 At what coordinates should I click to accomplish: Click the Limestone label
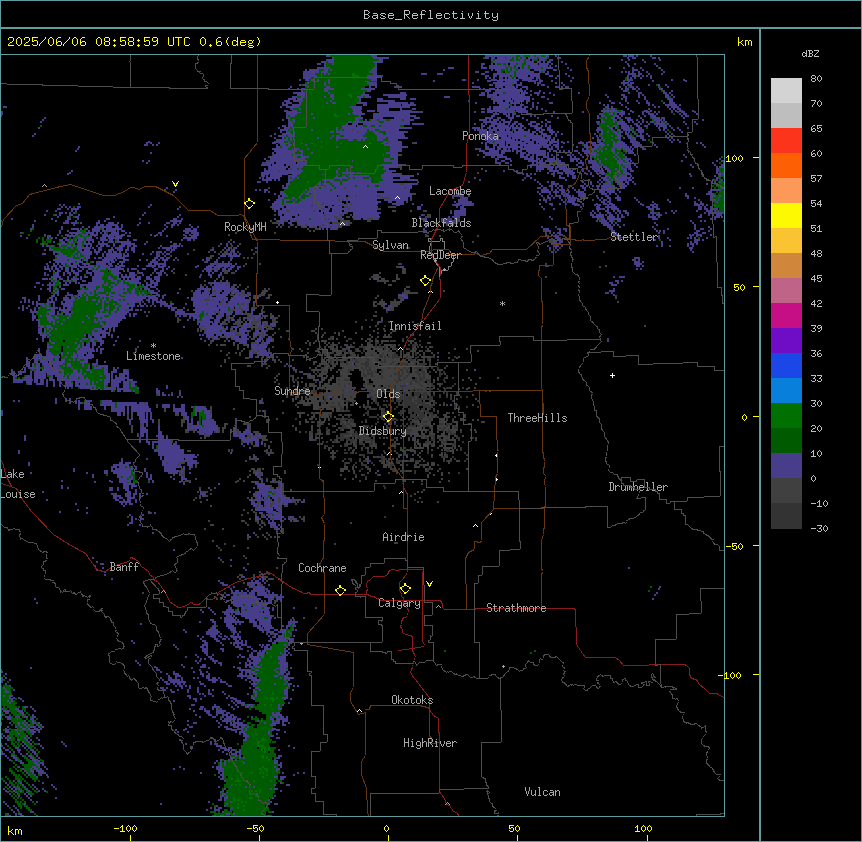point(153,356)
